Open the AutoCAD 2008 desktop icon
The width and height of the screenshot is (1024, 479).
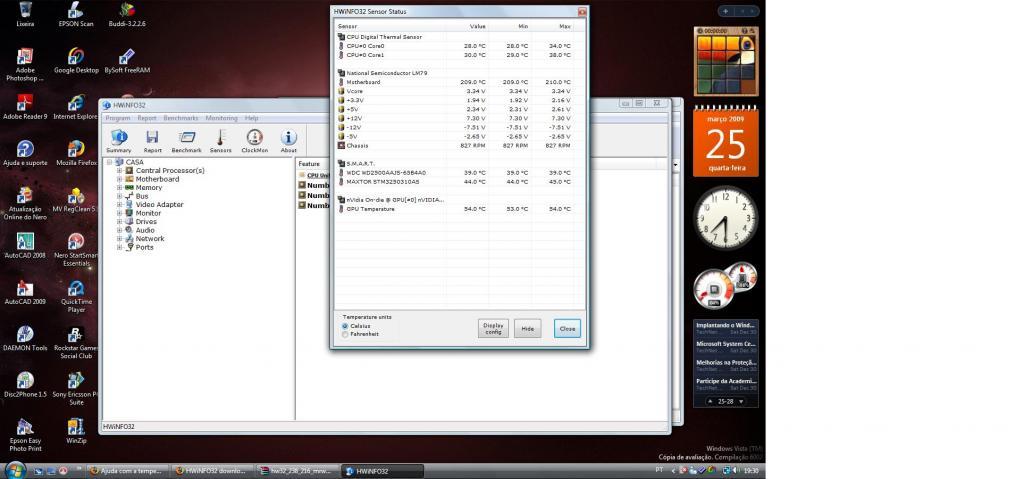pyautogui.click(x=25, y=246)
